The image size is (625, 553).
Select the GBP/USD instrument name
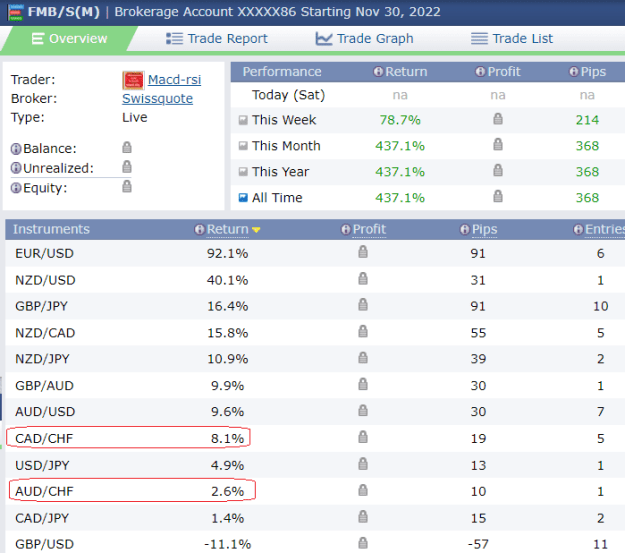44,544
